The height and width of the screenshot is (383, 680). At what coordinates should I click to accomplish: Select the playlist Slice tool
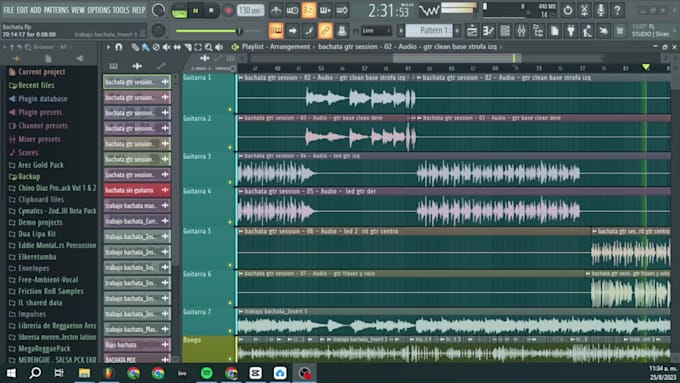pyautogui.click(x=188, y=47)
